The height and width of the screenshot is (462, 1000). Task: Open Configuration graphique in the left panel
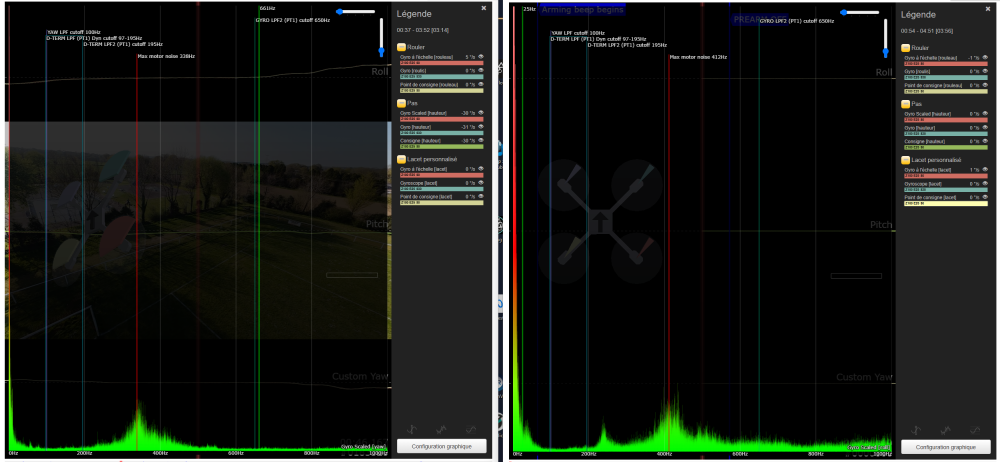[x=441, y=446]
